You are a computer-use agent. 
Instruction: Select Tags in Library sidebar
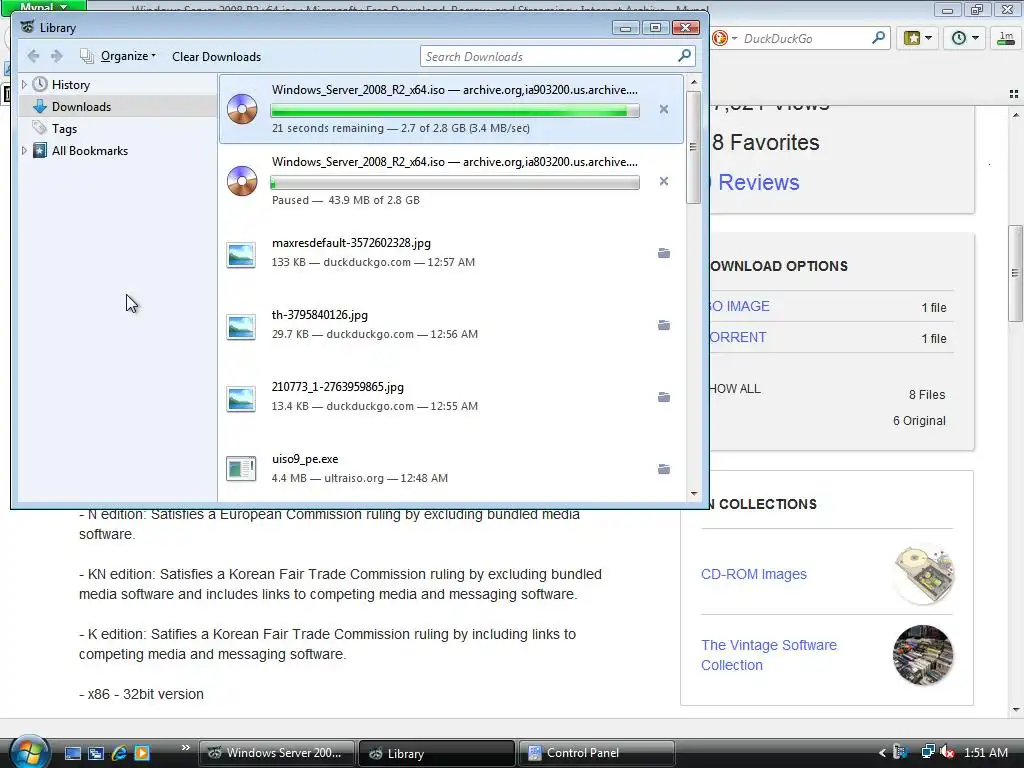pyautogui.click(x=64, y=129)
